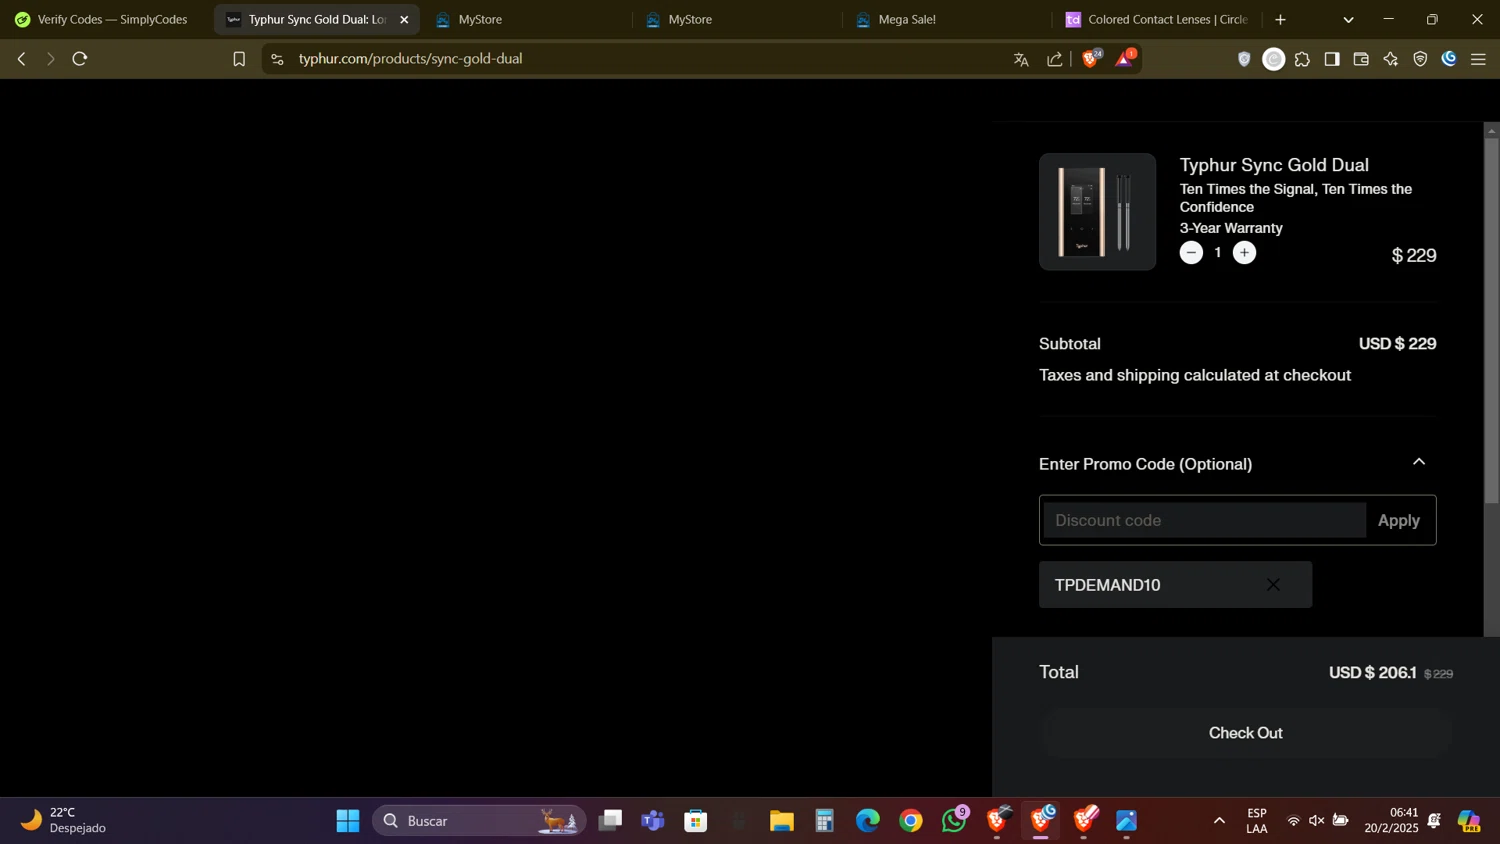Show hidden system tray icons
This screenshot has width=1500, height=844.
click(1219, 821)
